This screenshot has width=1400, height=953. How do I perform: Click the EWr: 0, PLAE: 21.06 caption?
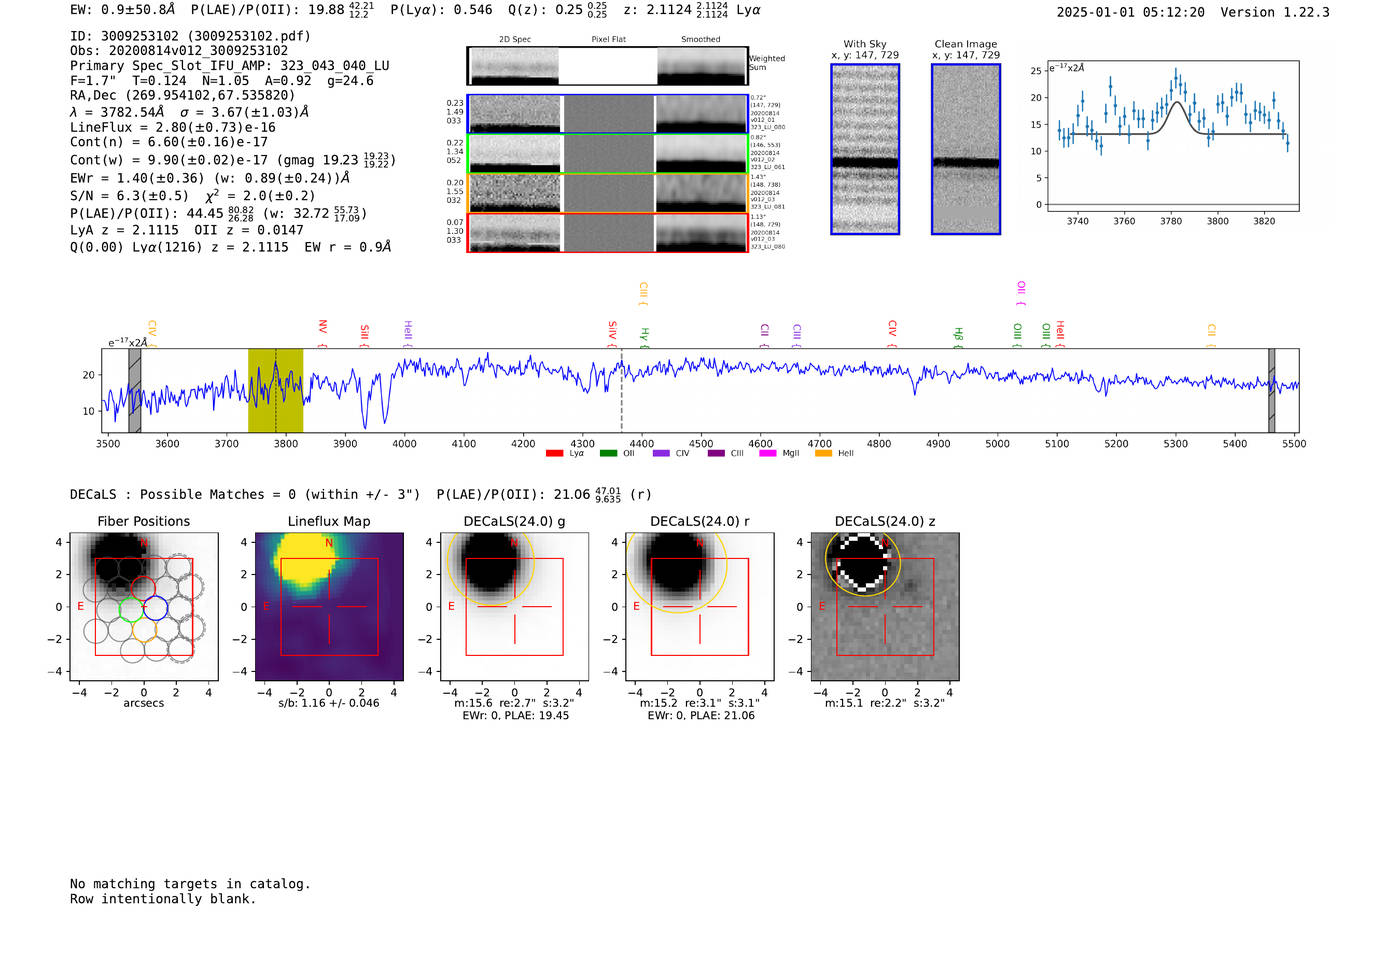coord(701,716)
